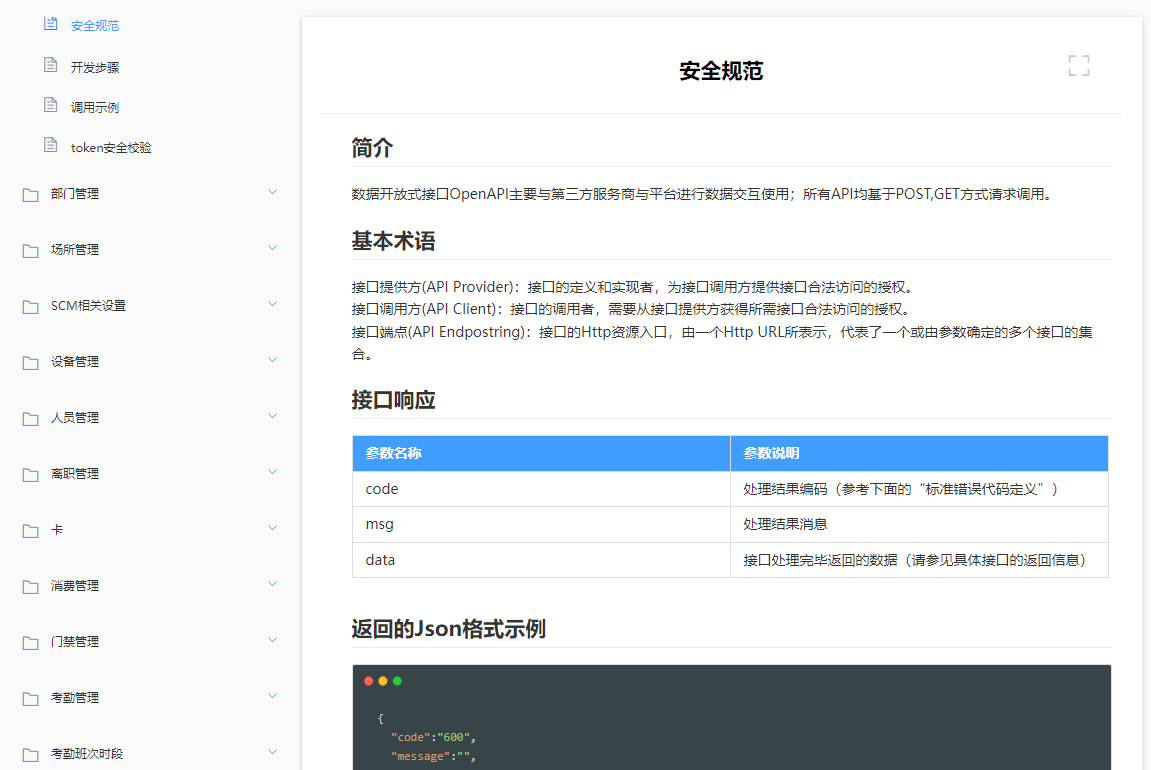This screenshot has width=1151, height=770.
Task: Select the 离职管理 menu label
Action: pyautogui.click(x=75, y=473)
